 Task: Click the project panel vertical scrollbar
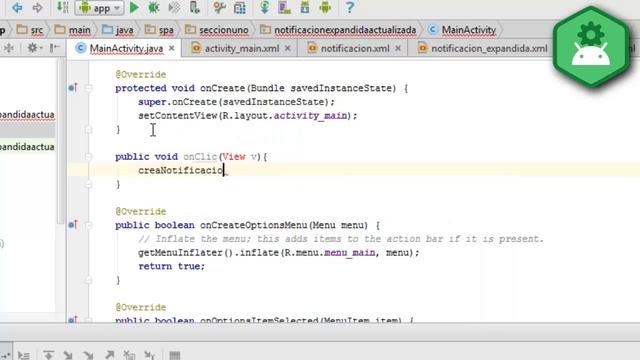[60, 141]
